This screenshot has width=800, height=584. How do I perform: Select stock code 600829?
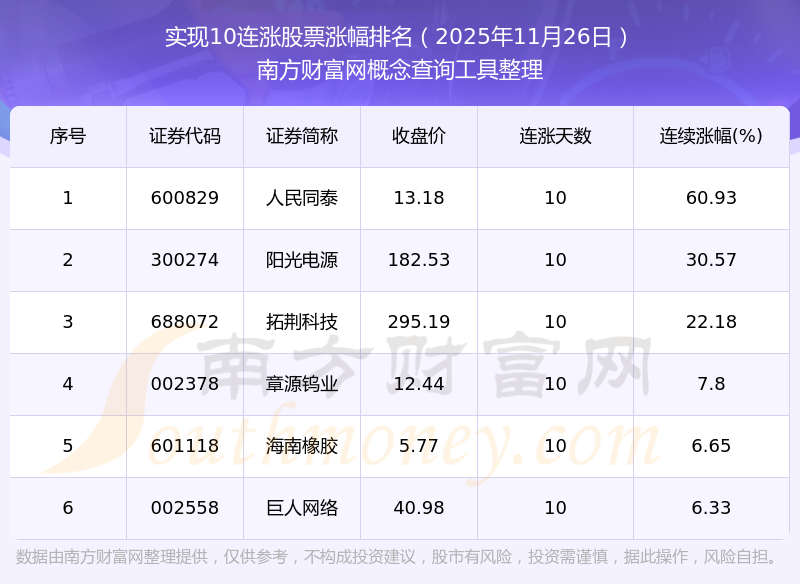[185, 198]
